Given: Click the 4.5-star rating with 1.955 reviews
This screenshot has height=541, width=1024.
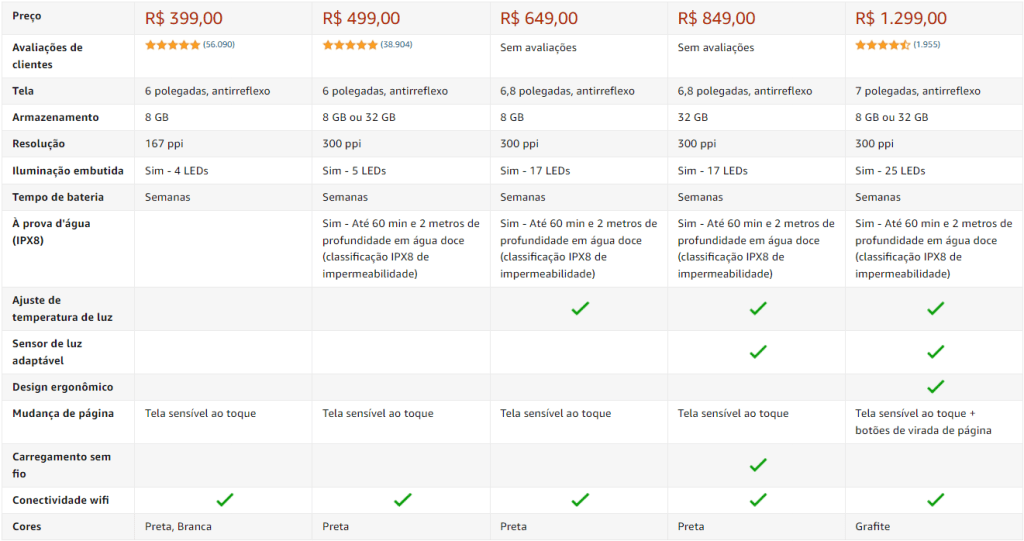Looking at the screenshot, I should pyautogui.click(x=883, y=45).
